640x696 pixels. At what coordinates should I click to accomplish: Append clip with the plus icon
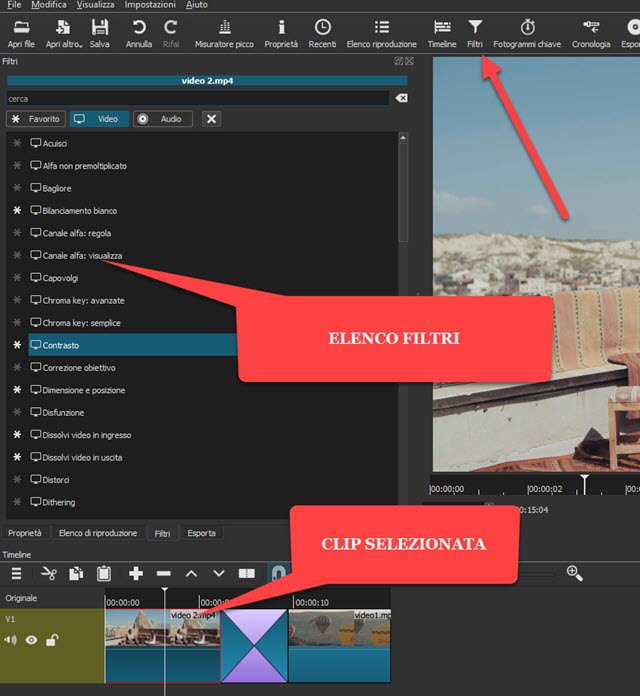[136, 573]
